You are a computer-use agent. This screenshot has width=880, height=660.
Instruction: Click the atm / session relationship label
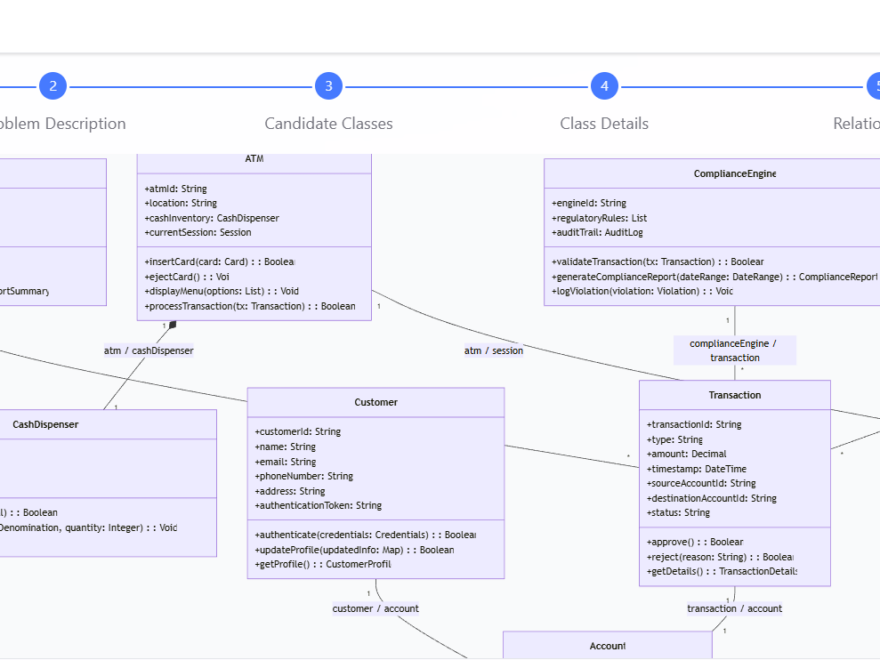coord(494,350)
